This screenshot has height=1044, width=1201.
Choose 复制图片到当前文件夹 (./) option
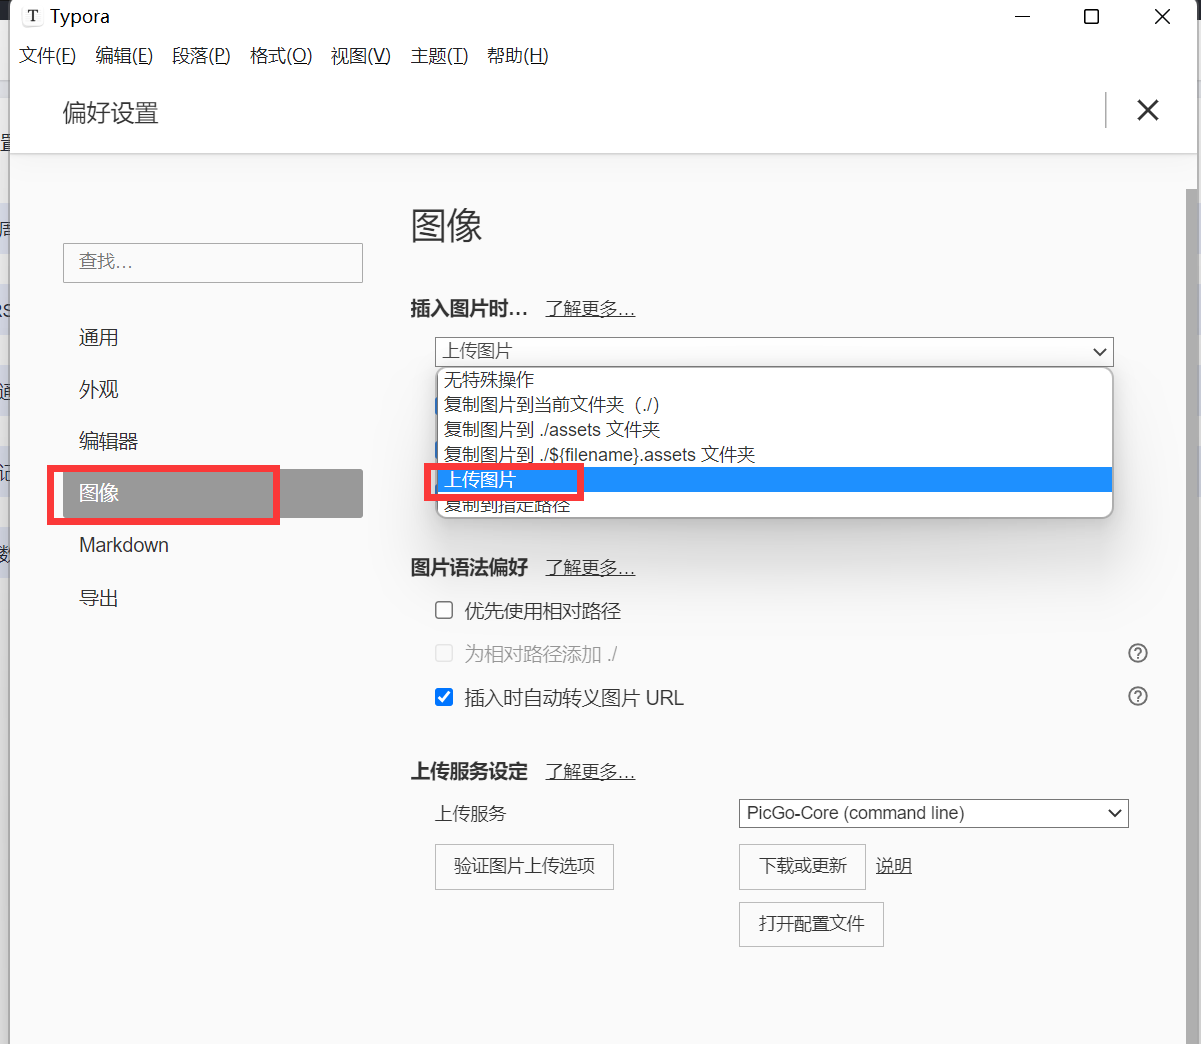775,405
